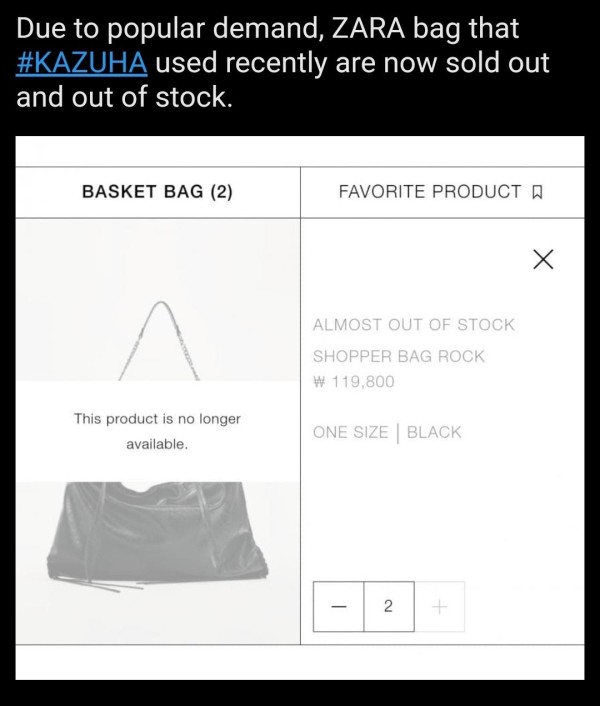
Task: Click the bookmark icon beside Favorite Product
Action: click(x=537, y=193)
